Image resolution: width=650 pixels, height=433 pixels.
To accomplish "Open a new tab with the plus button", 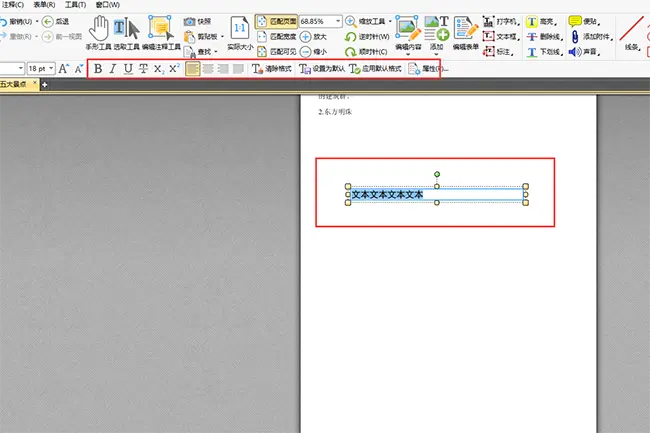I will pyautogui.click(x=44, y=85).
